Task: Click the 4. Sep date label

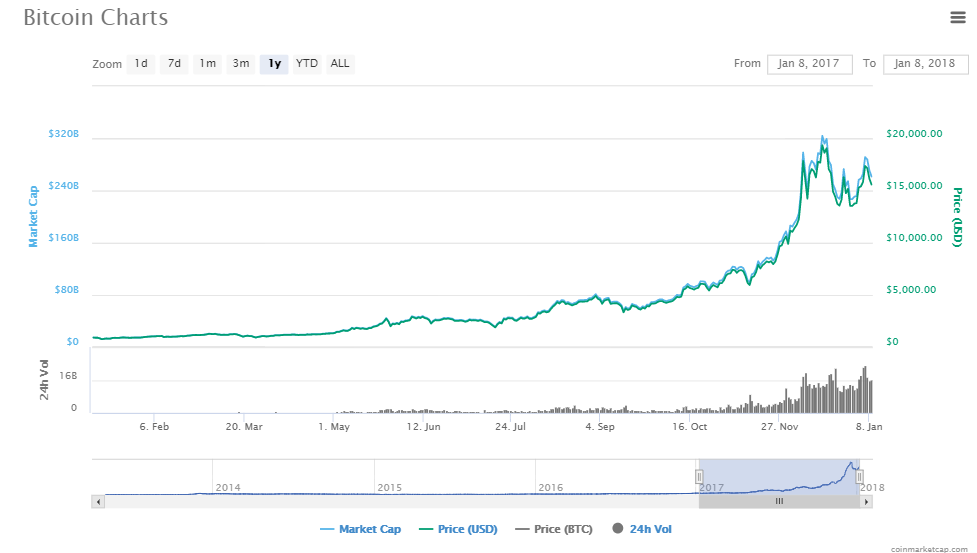Action: point(600,427)
